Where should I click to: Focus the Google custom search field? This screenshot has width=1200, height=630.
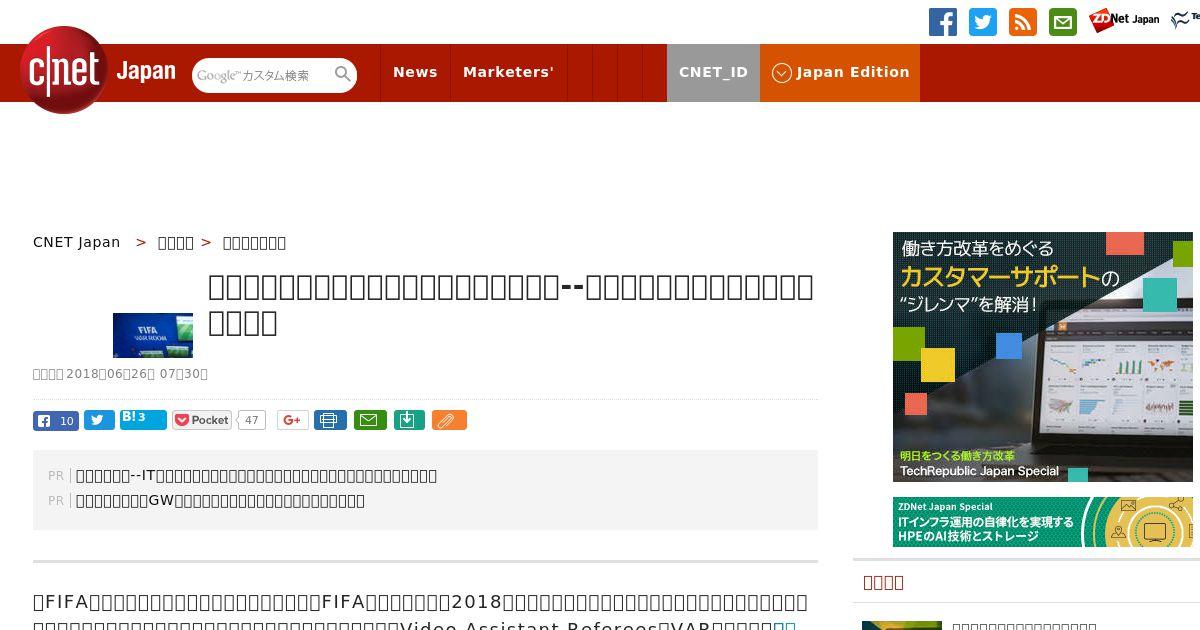[x=262, y=75]
